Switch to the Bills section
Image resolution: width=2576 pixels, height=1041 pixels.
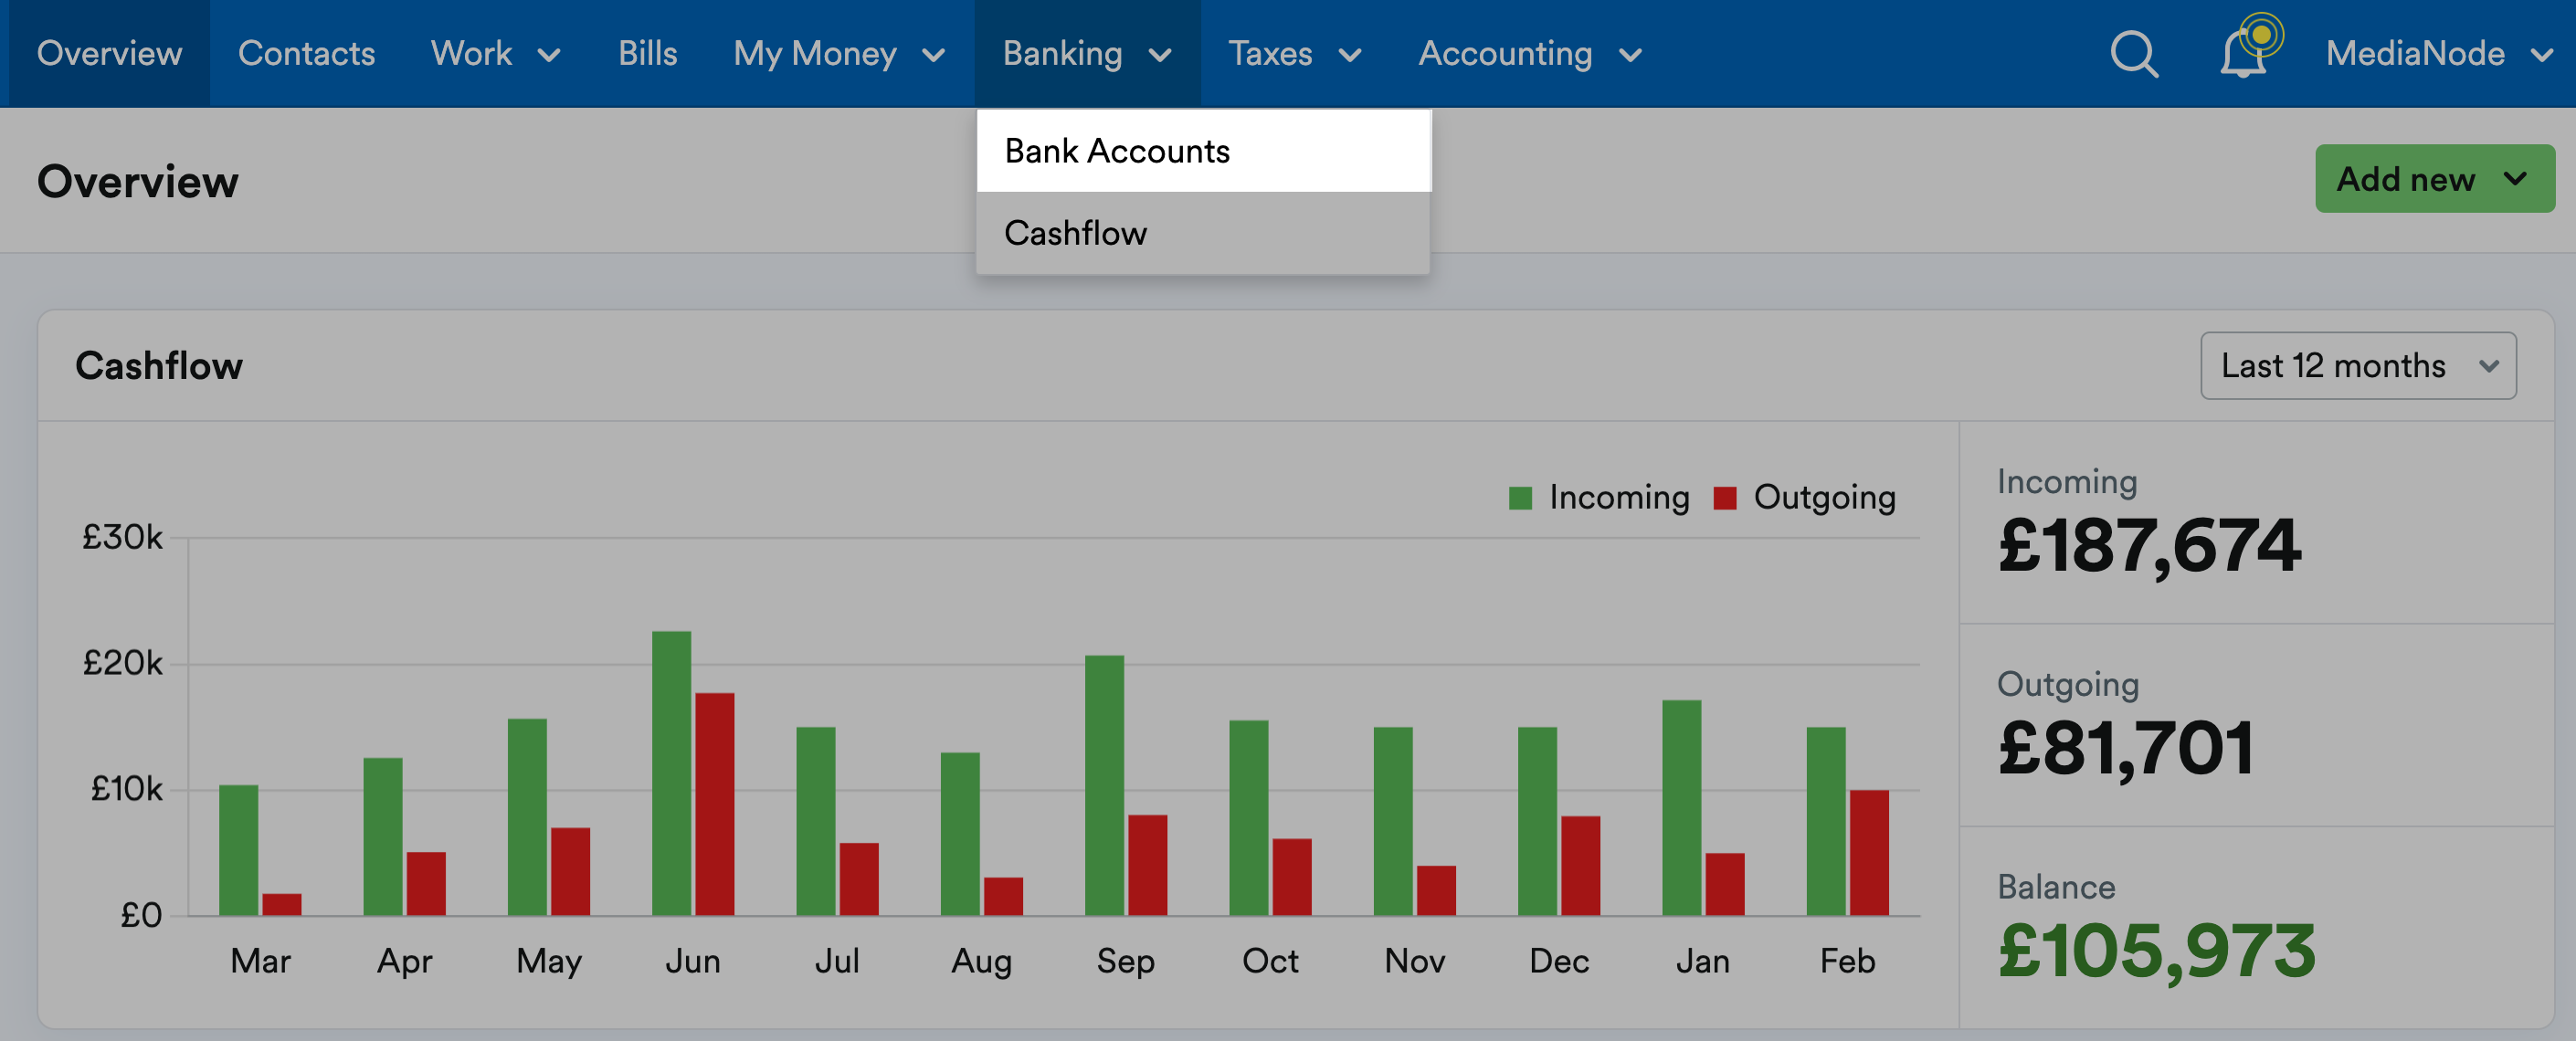point(648,53)
